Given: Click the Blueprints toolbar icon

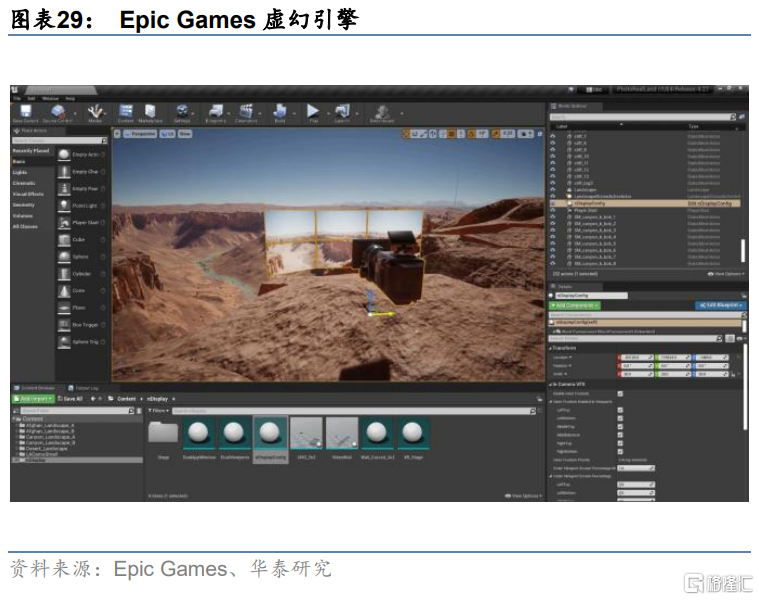Looking at the screenshot, I should (216, 112).
